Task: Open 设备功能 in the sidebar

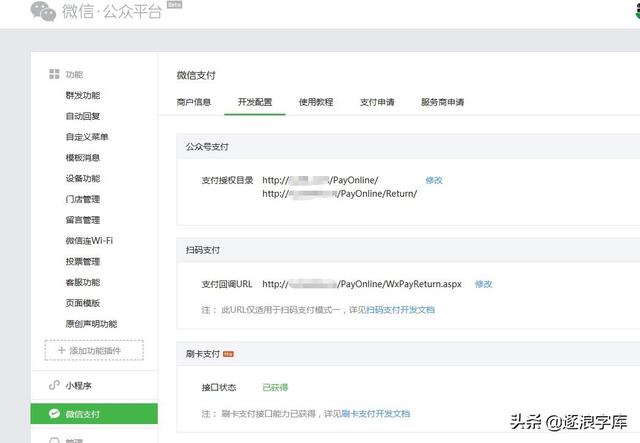Action: click(83, 178)
